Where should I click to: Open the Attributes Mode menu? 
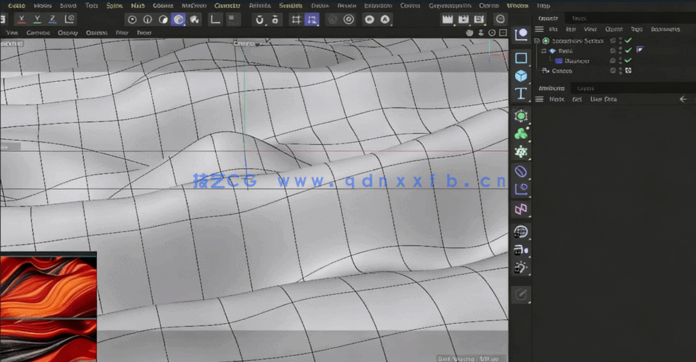[x=557, y=99]
